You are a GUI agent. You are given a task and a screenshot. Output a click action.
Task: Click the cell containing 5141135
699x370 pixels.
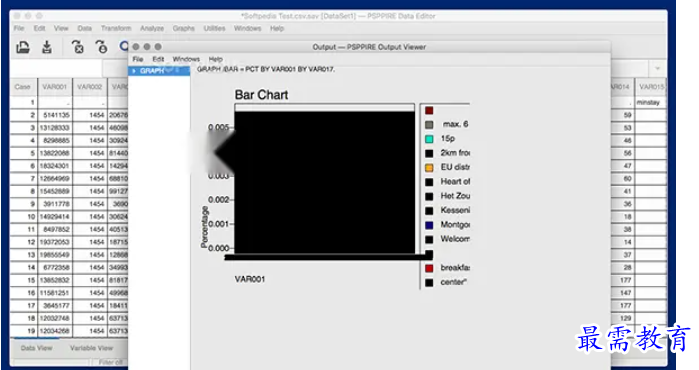56,115
